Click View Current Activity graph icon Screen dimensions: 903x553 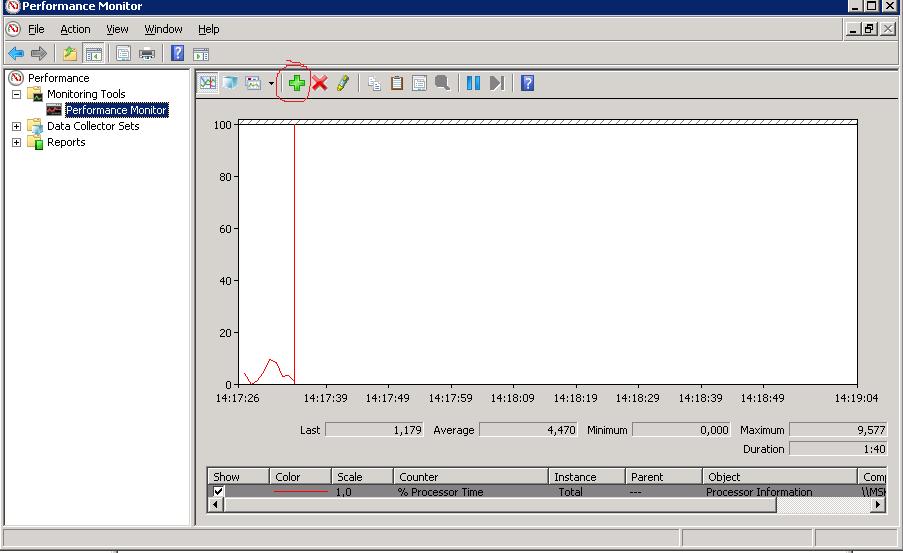tap(208, 83)
